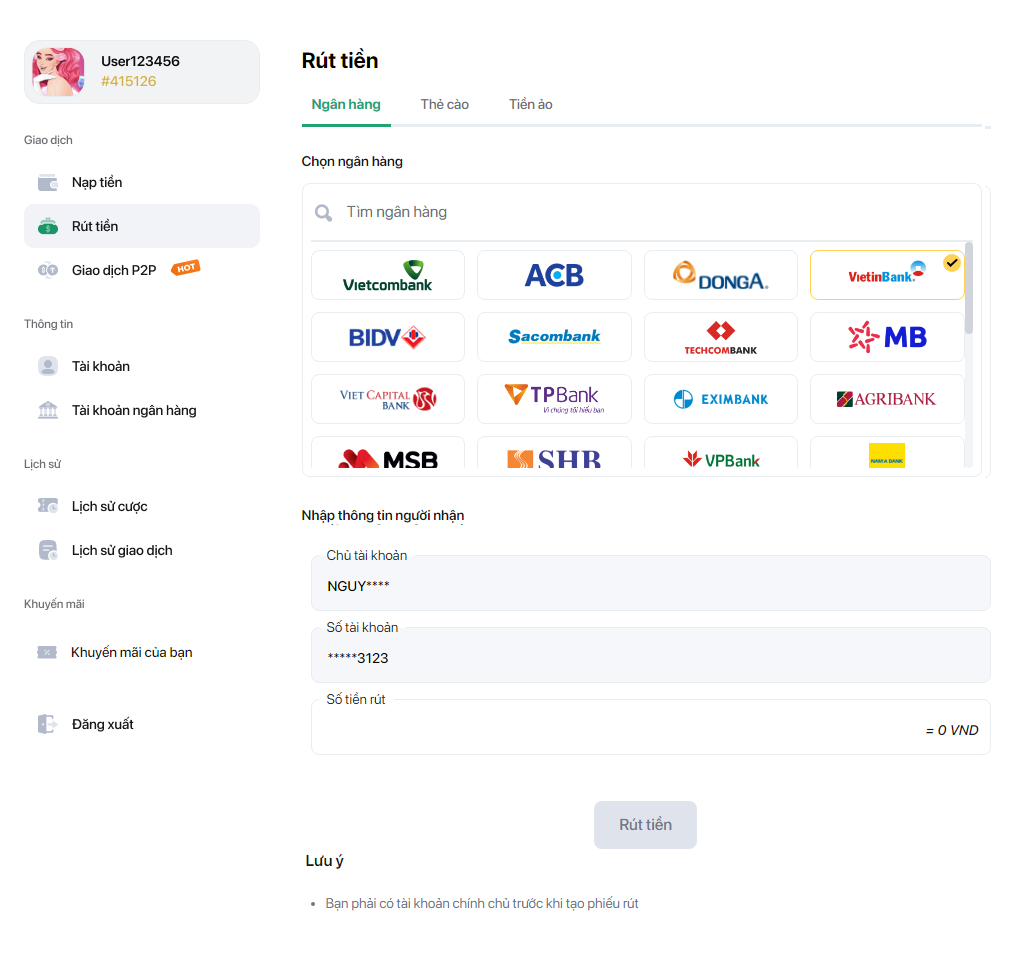Screen dimensions: 1023x968
Task: Focus the Tìm ngân hàng search field
Action: click(641, 213)
